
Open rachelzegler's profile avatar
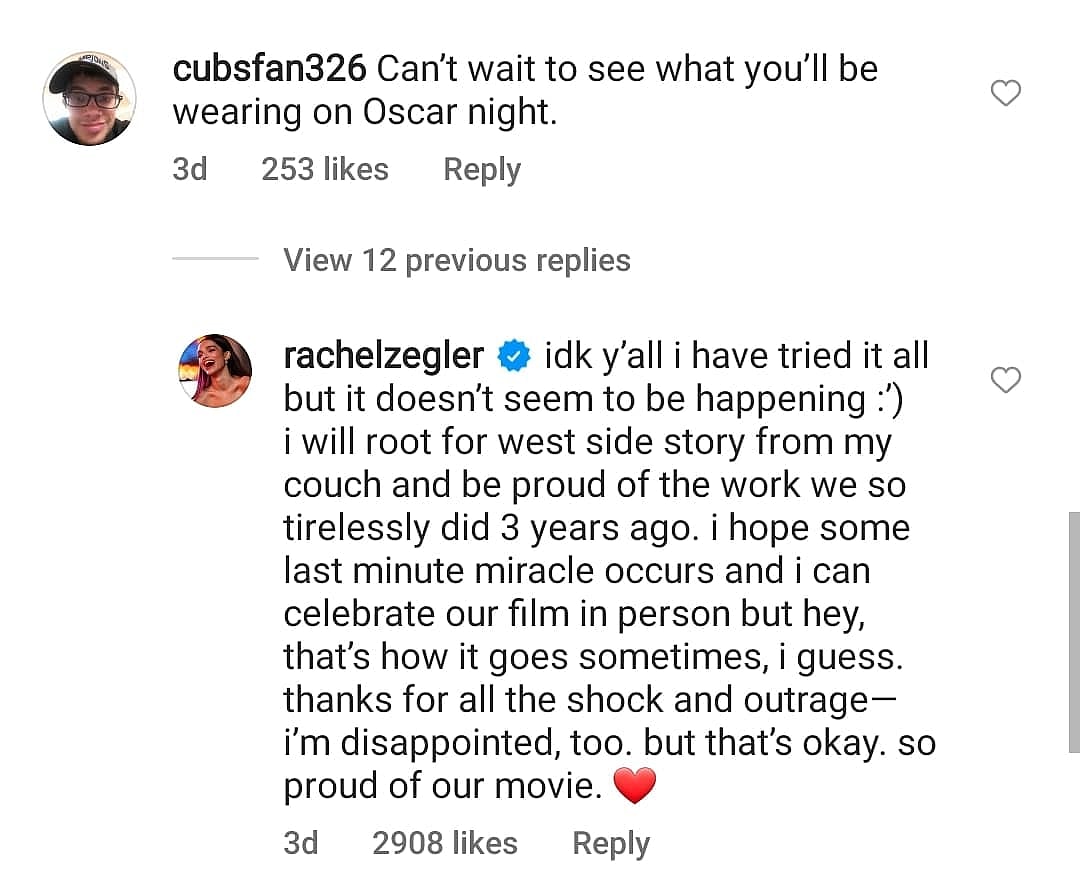[x=215, y=370]
